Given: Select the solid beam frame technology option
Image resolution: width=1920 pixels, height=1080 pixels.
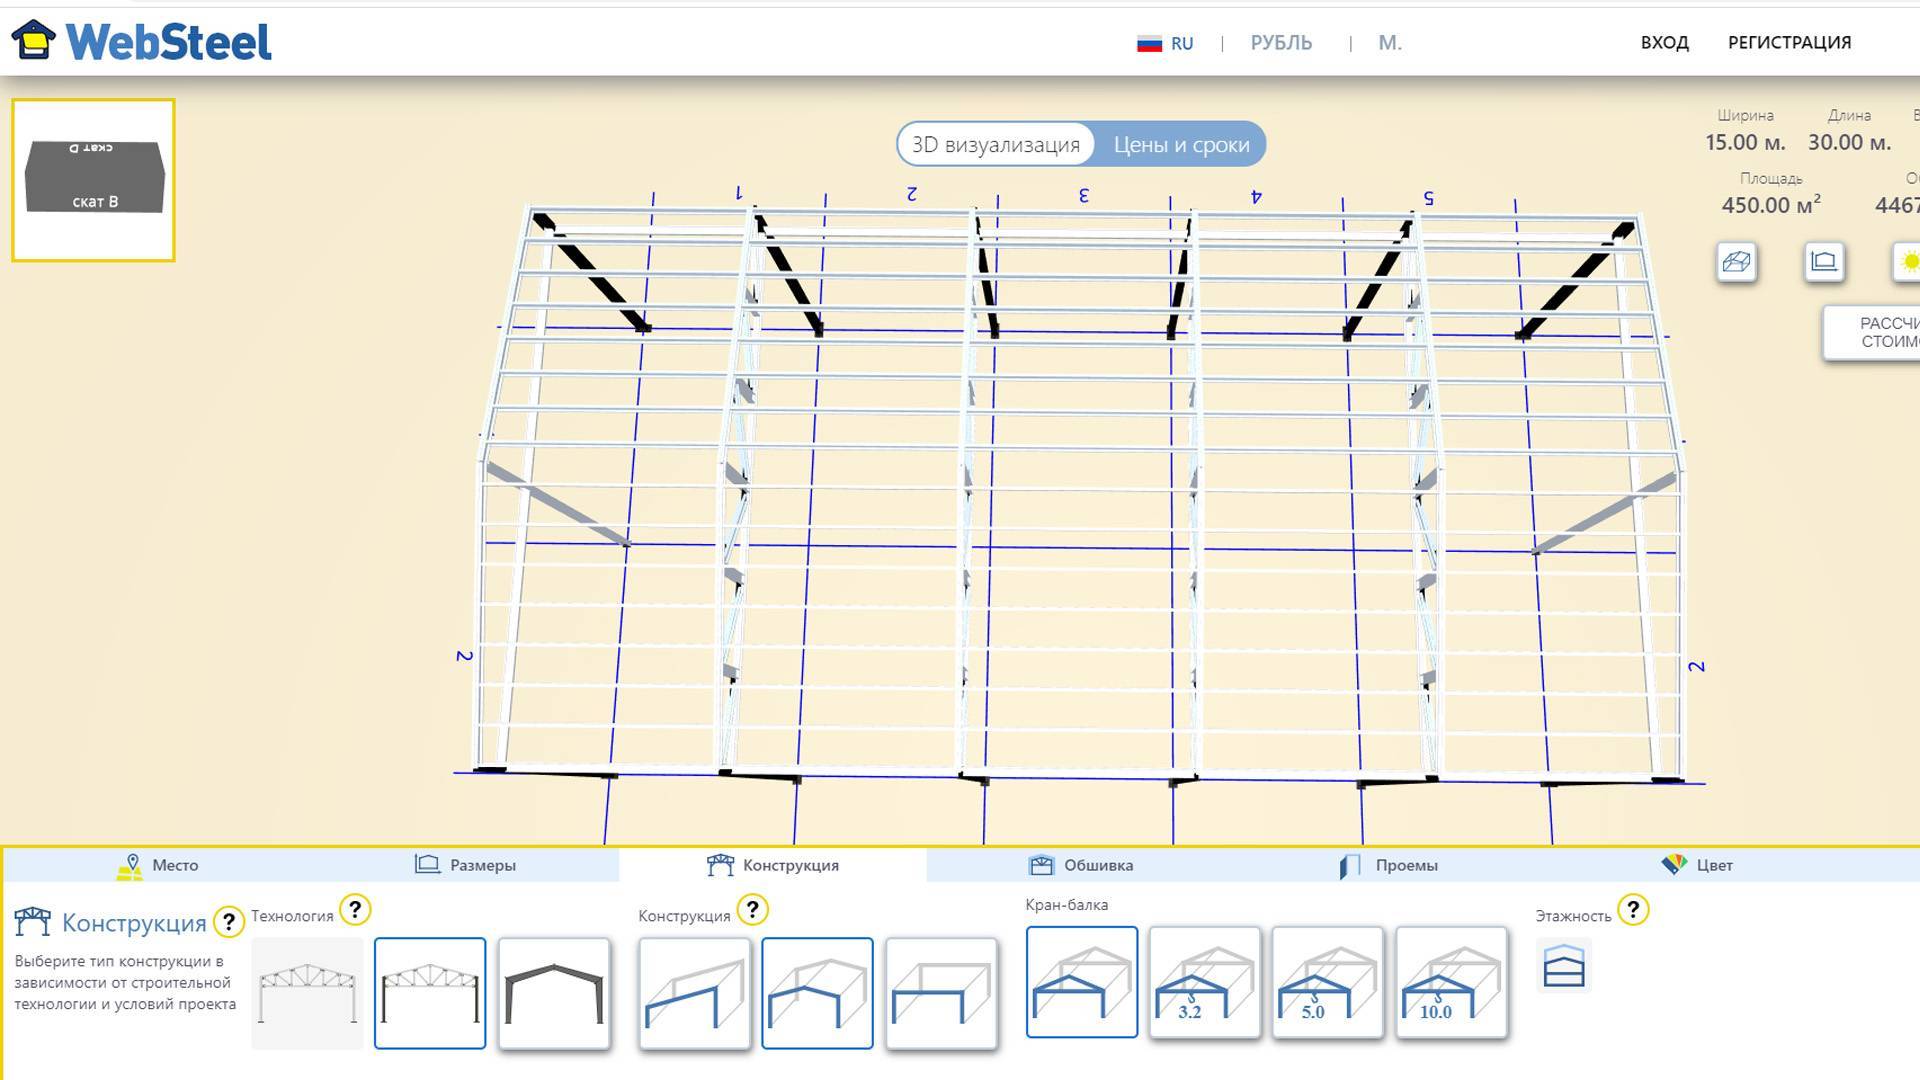Looking at the screenshot, I should coord(554,993).
